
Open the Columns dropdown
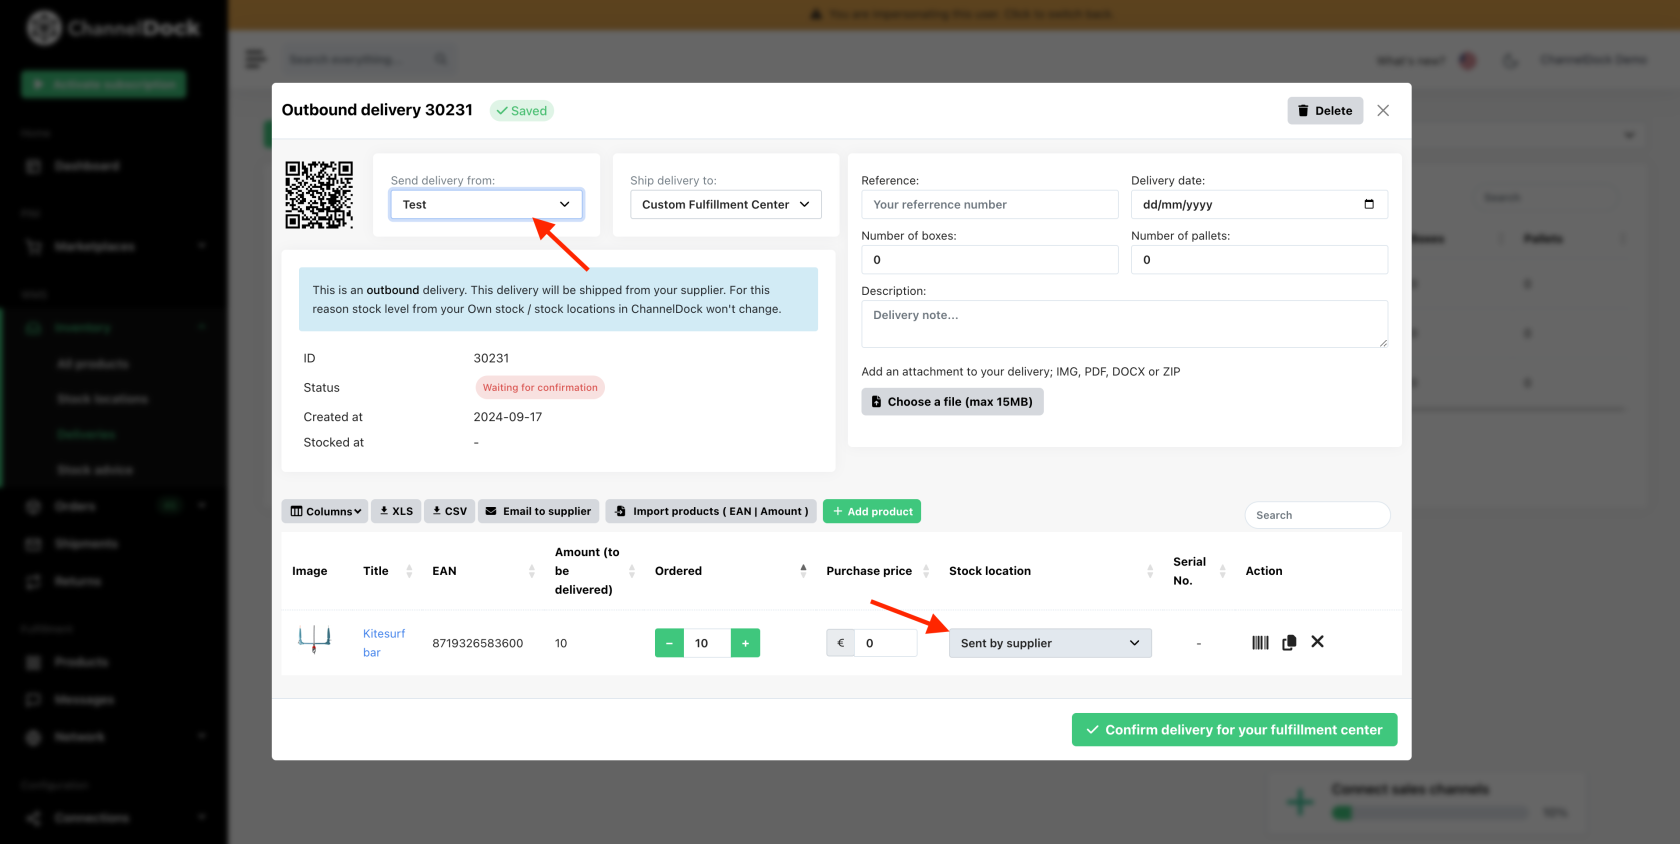325,511
